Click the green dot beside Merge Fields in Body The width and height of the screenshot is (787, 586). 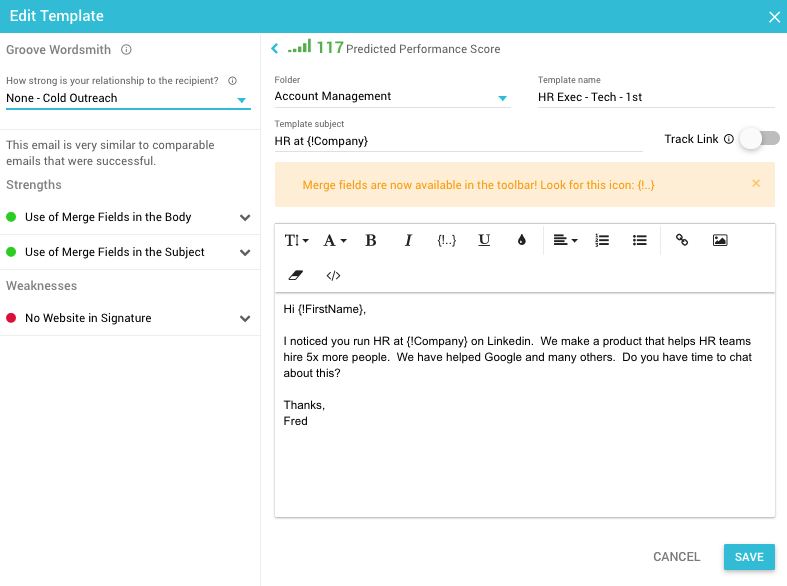tap(11, 217)
